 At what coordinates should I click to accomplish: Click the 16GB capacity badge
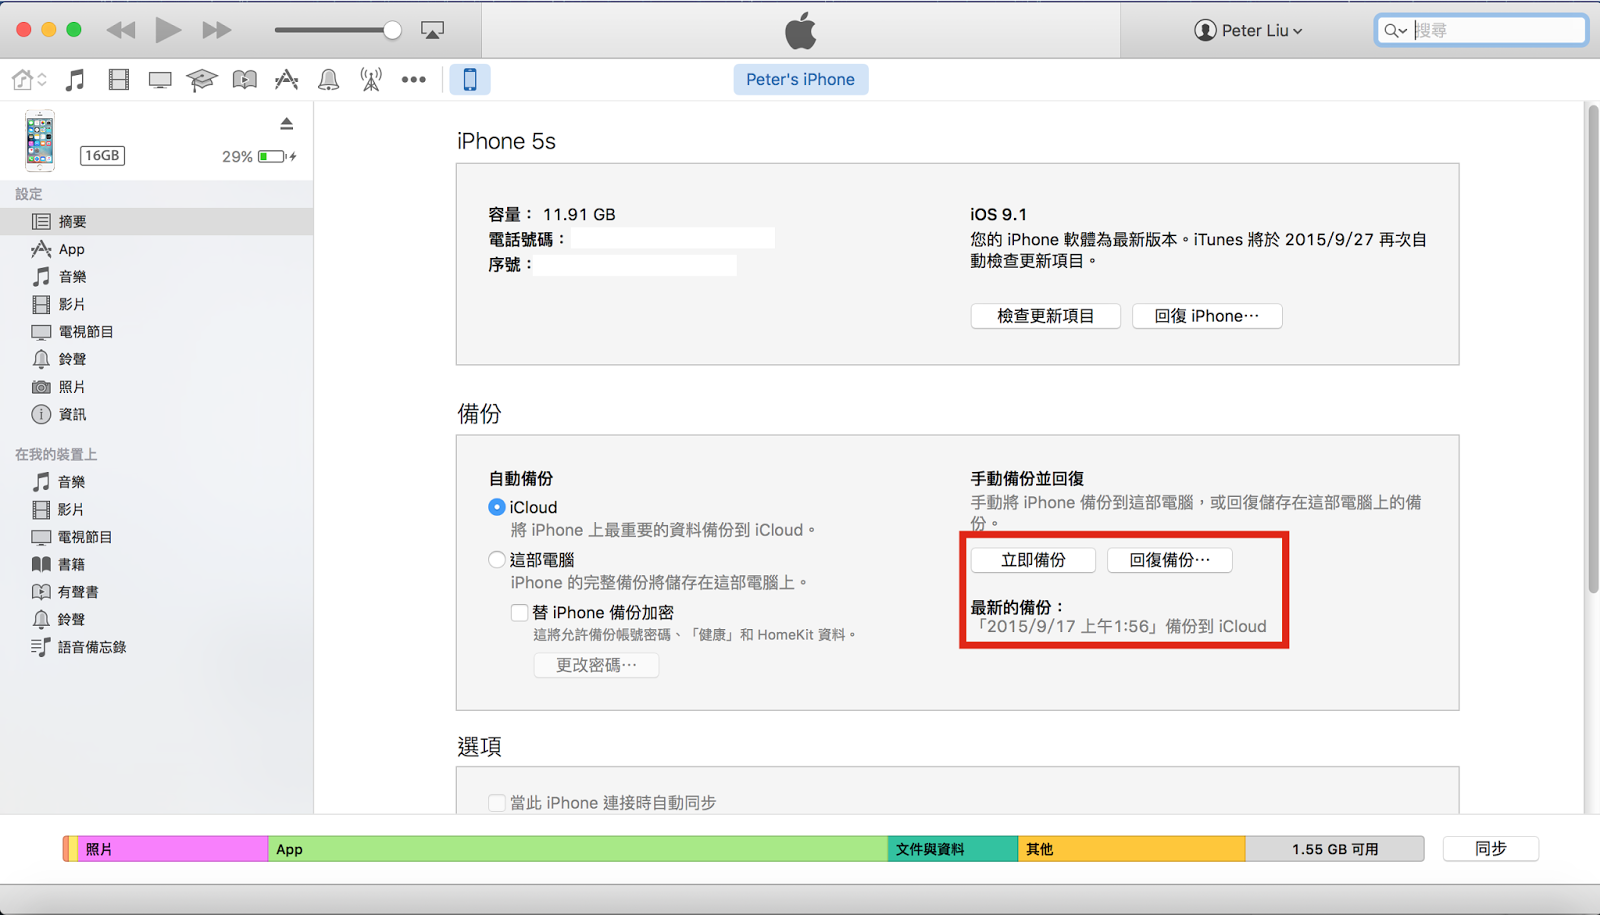(102, 155)
